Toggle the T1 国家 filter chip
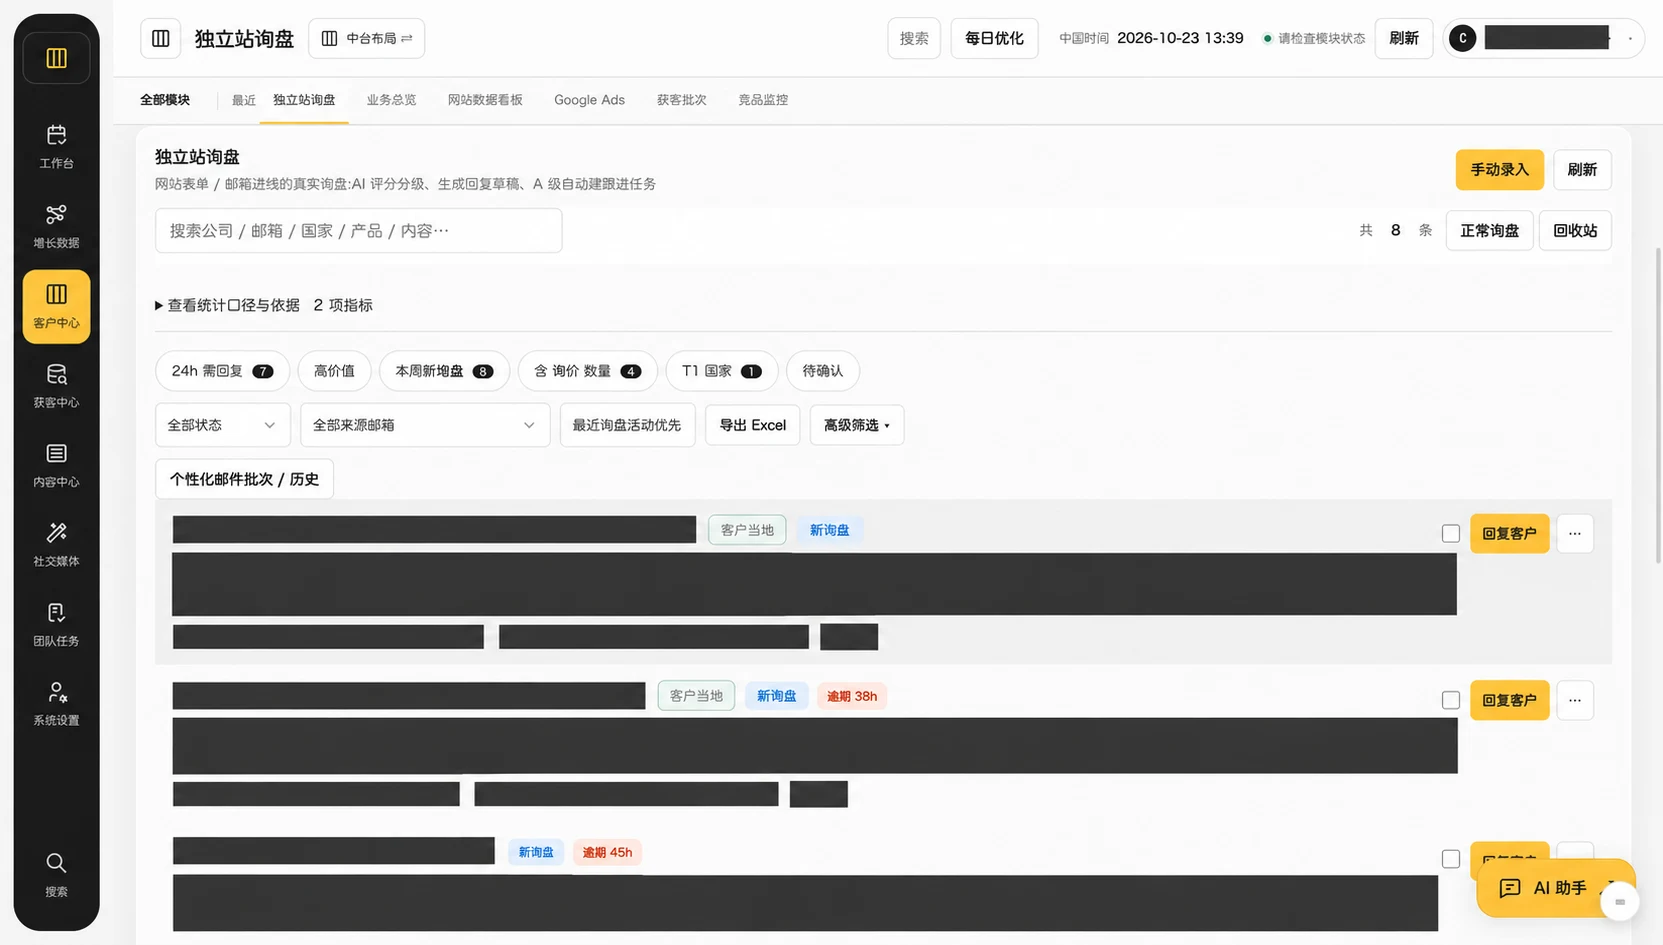This screenshot has height=945, width=1663. (x=722, y=371)
